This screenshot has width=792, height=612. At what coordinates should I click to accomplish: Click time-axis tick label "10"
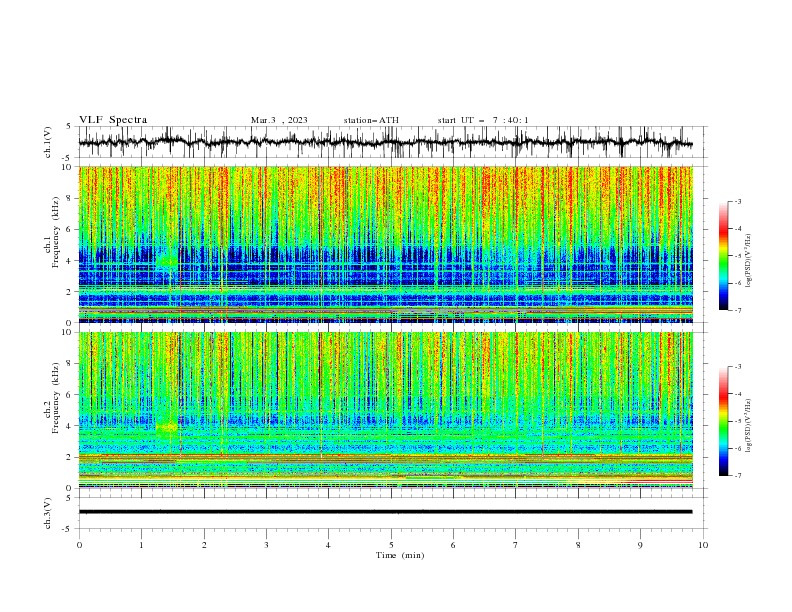(703, 545)
